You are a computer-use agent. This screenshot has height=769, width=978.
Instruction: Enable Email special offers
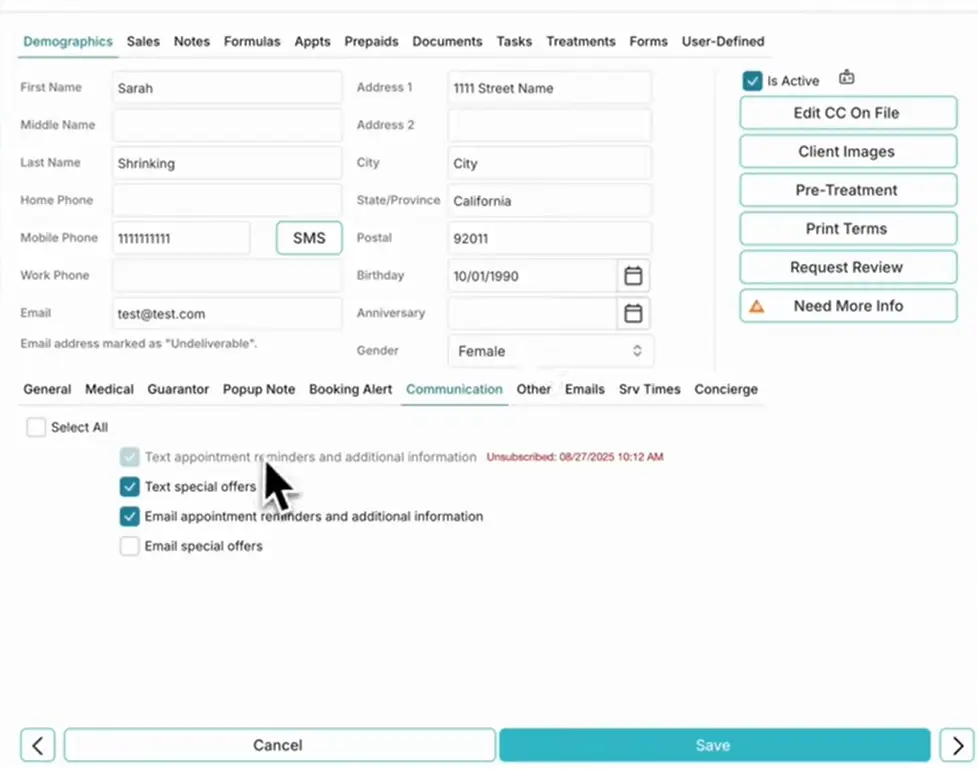point(129,546)
